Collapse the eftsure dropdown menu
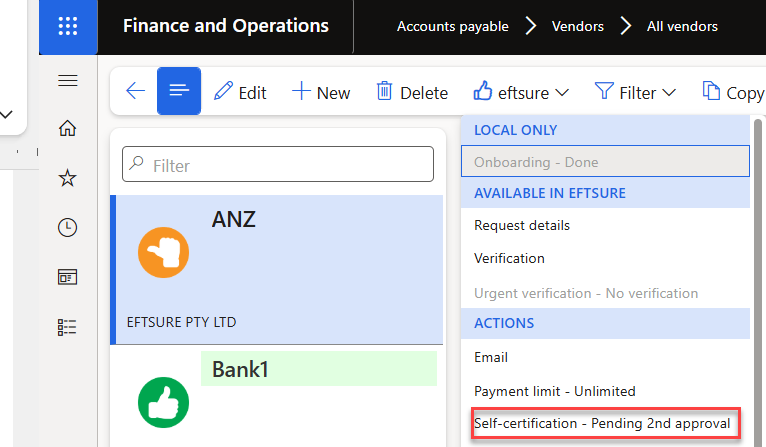 click(521, 92)
